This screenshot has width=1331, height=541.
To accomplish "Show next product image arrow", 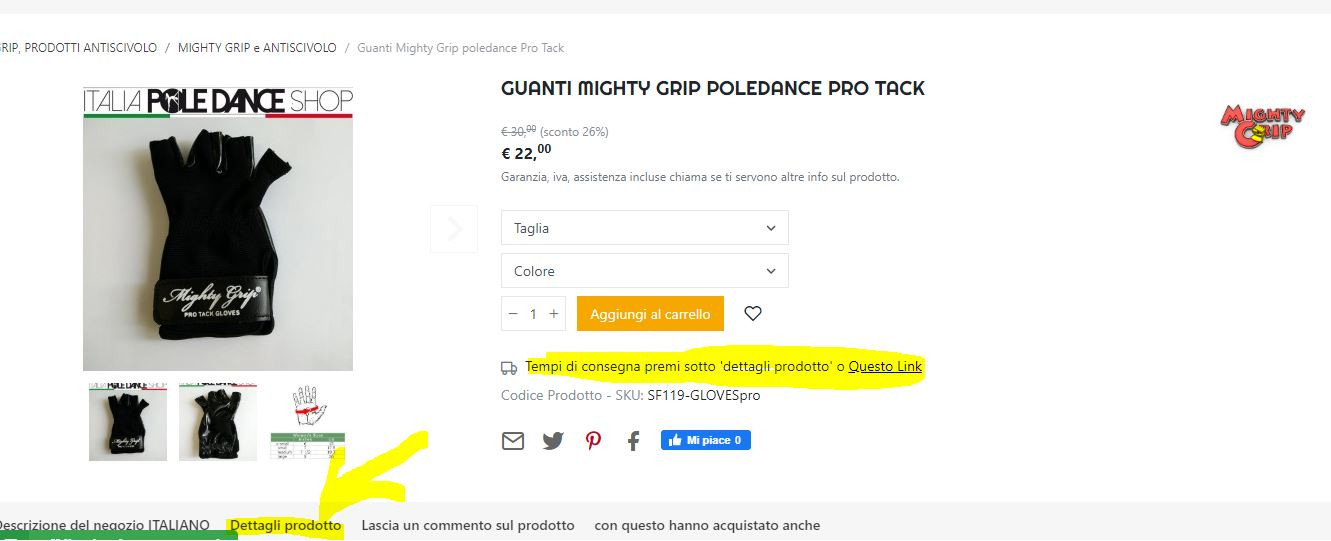I will coord(454,229).
